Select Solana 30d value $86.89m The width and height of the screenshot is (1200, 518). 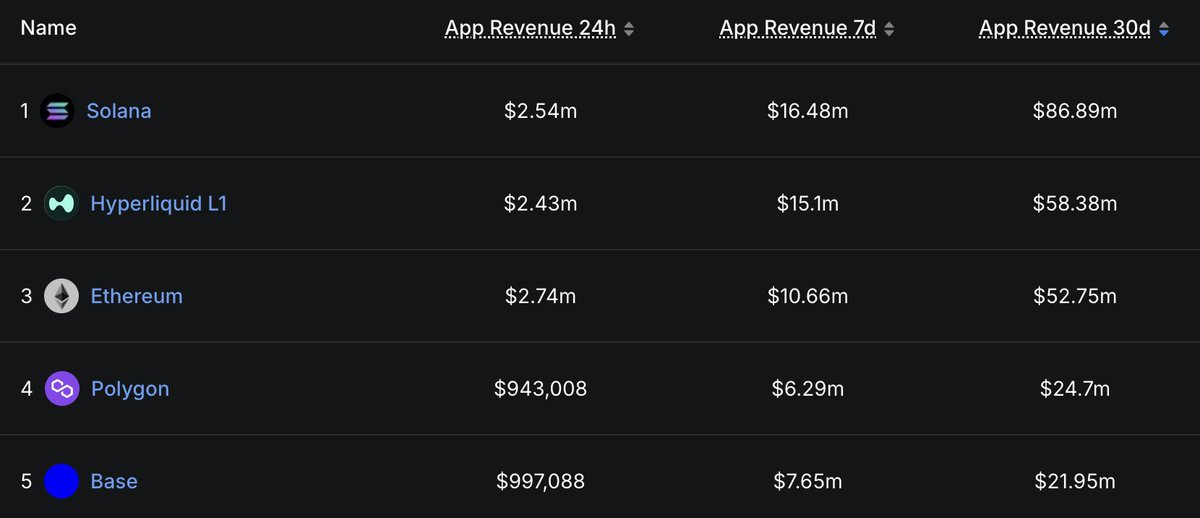click(x=1074, y=111)
